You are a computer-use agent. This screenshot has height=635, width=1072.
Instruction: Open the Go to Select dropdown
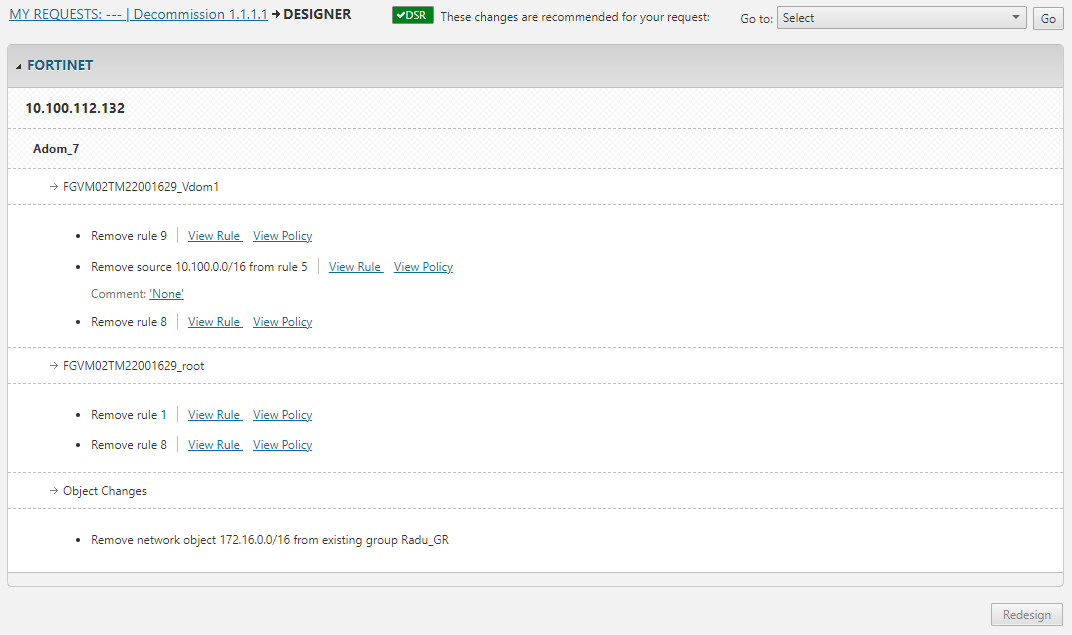pyautogui.click(x=902, y=18)
